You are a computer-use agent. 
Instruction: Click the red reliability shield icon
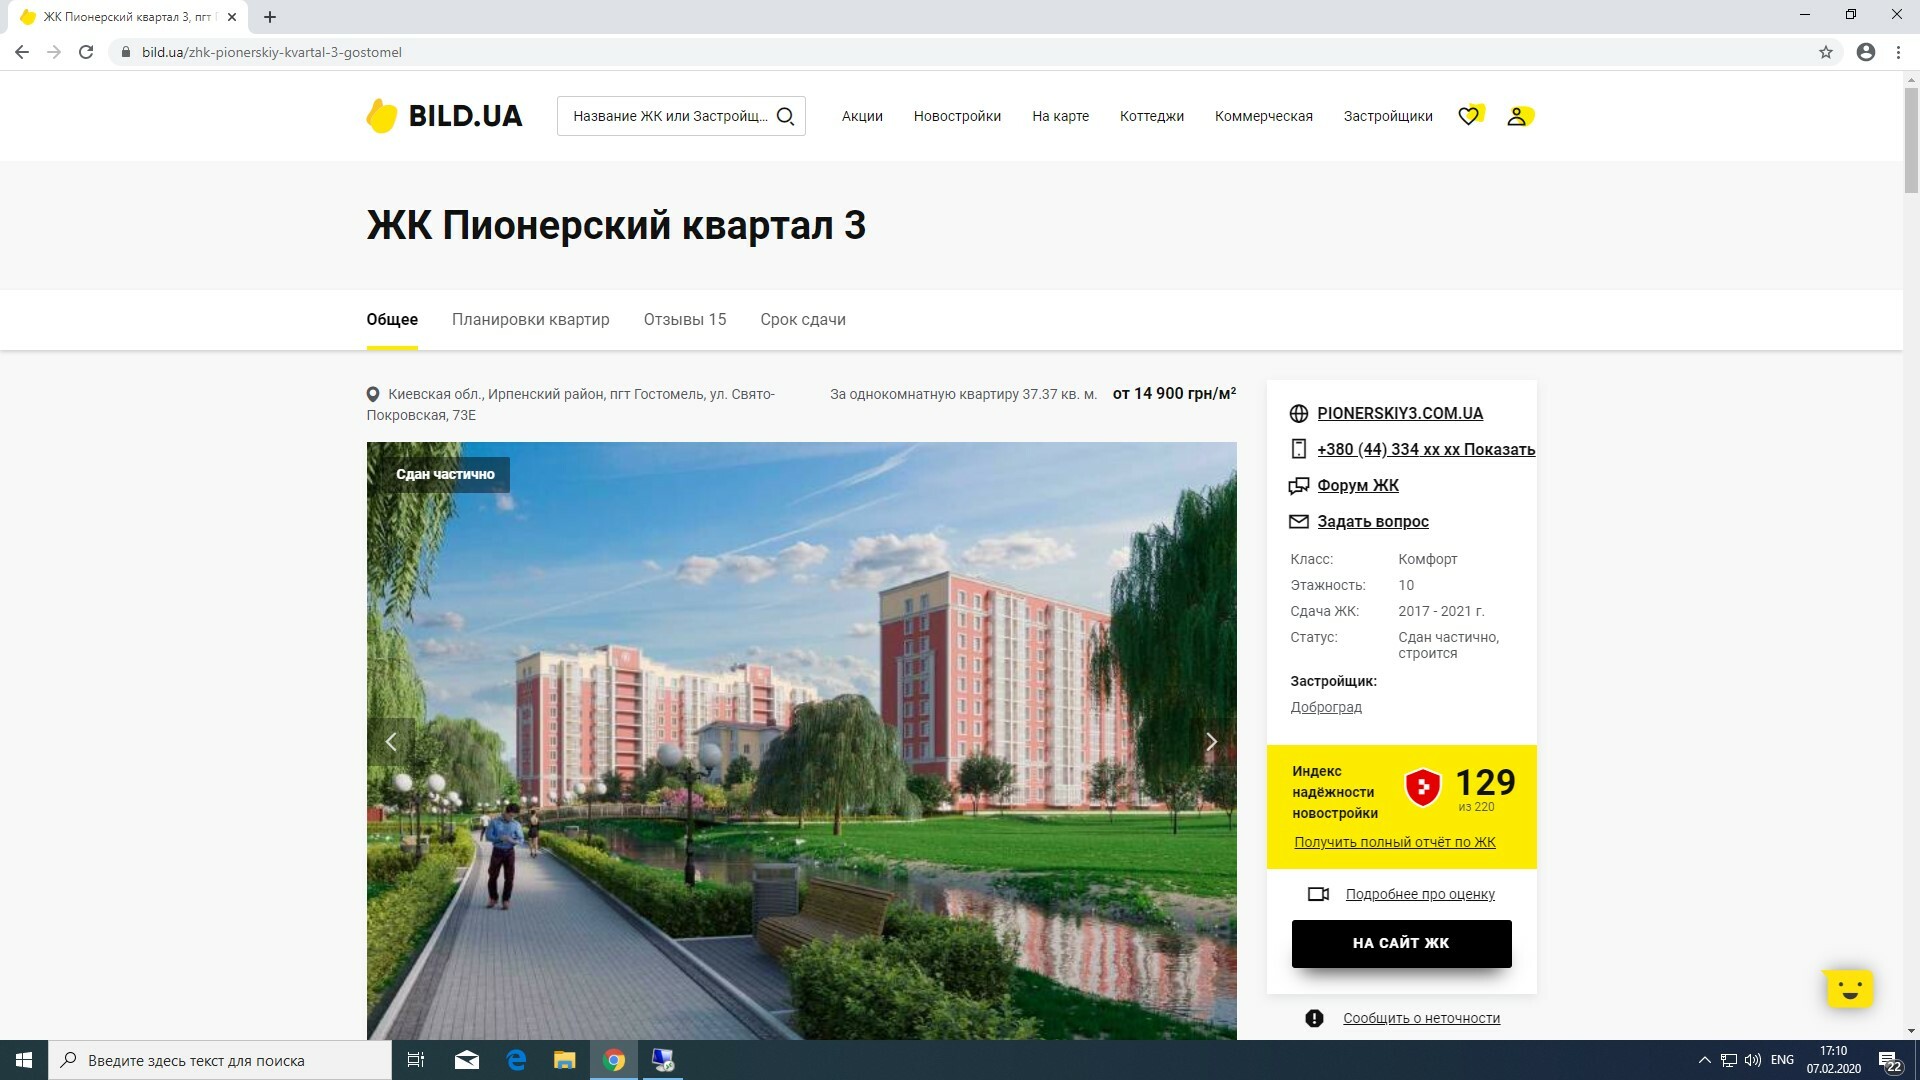tap(1422, 787)
